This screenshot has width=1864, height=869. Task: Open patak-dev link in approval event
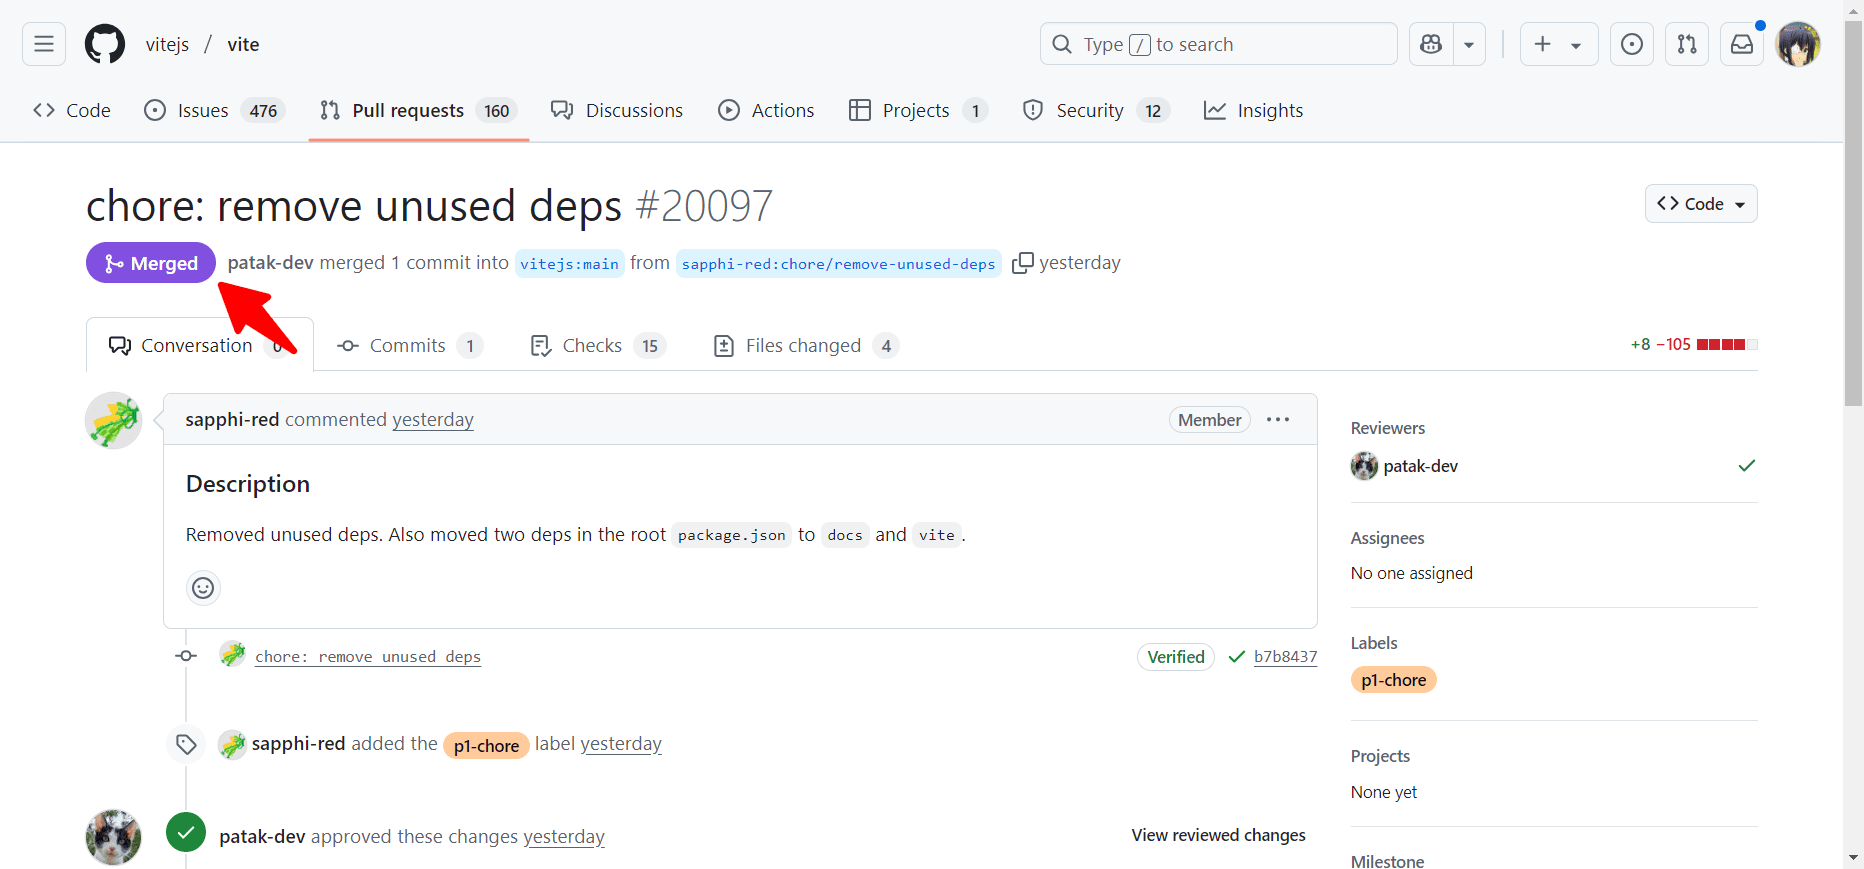(x=262, y=836)
